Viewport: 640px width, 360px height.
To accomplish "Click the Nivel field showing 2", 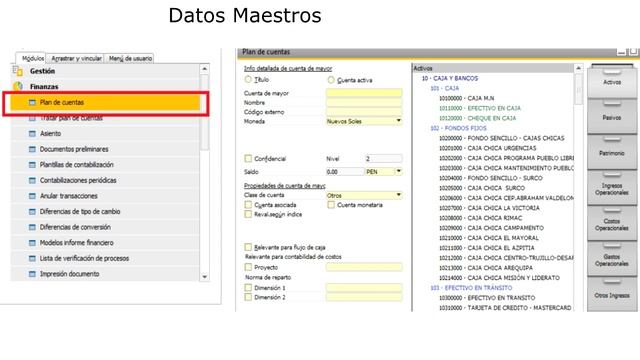I will coord(383,158).
